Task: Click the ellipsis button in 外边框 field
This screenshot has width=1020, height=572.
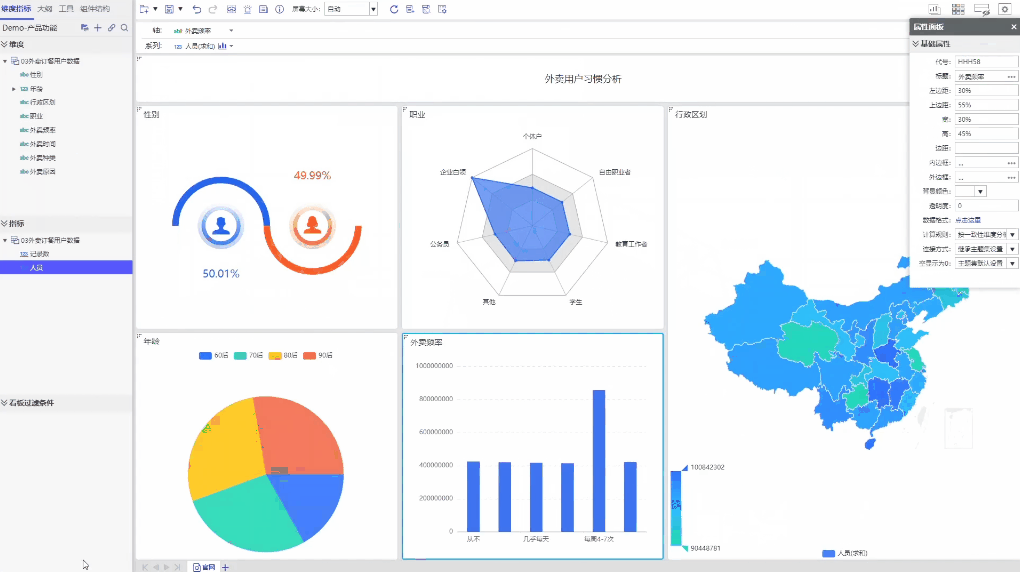Action: click(1012, 177)
